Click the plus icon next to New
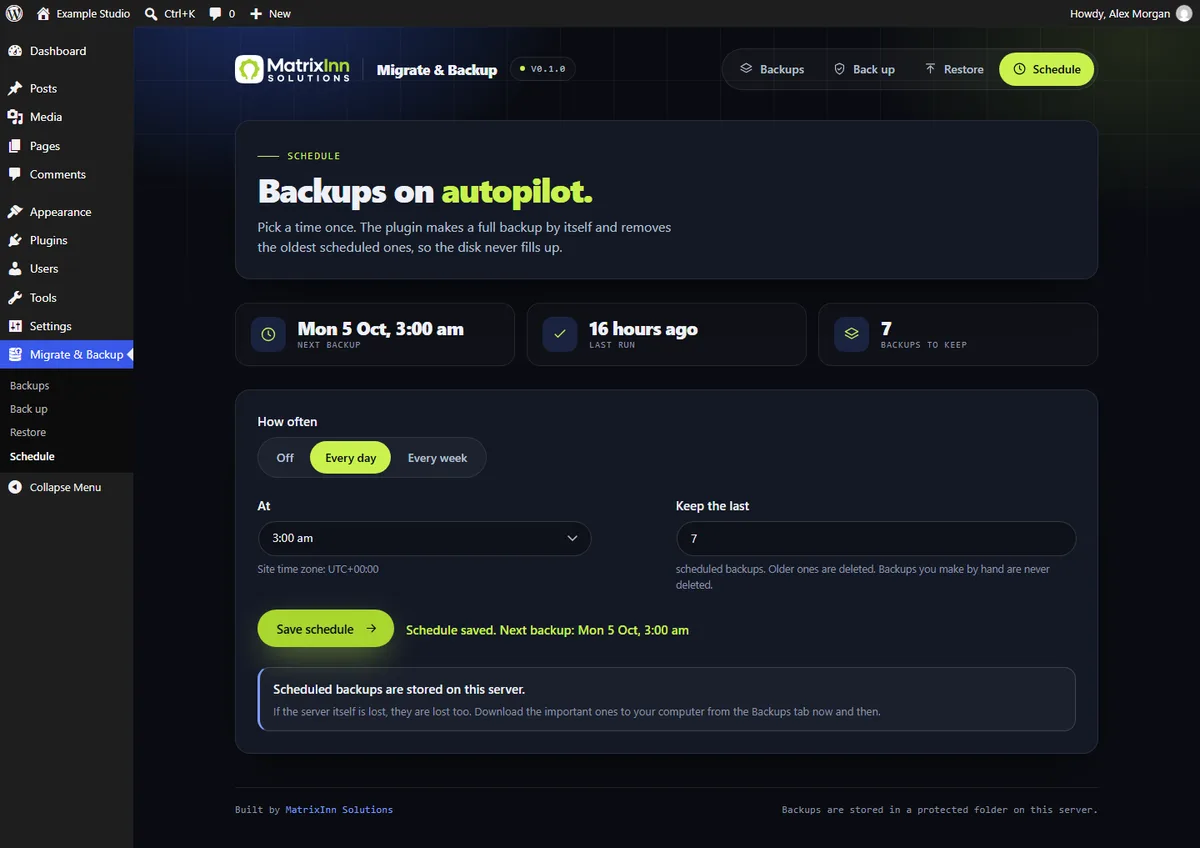 pos(256,14)
